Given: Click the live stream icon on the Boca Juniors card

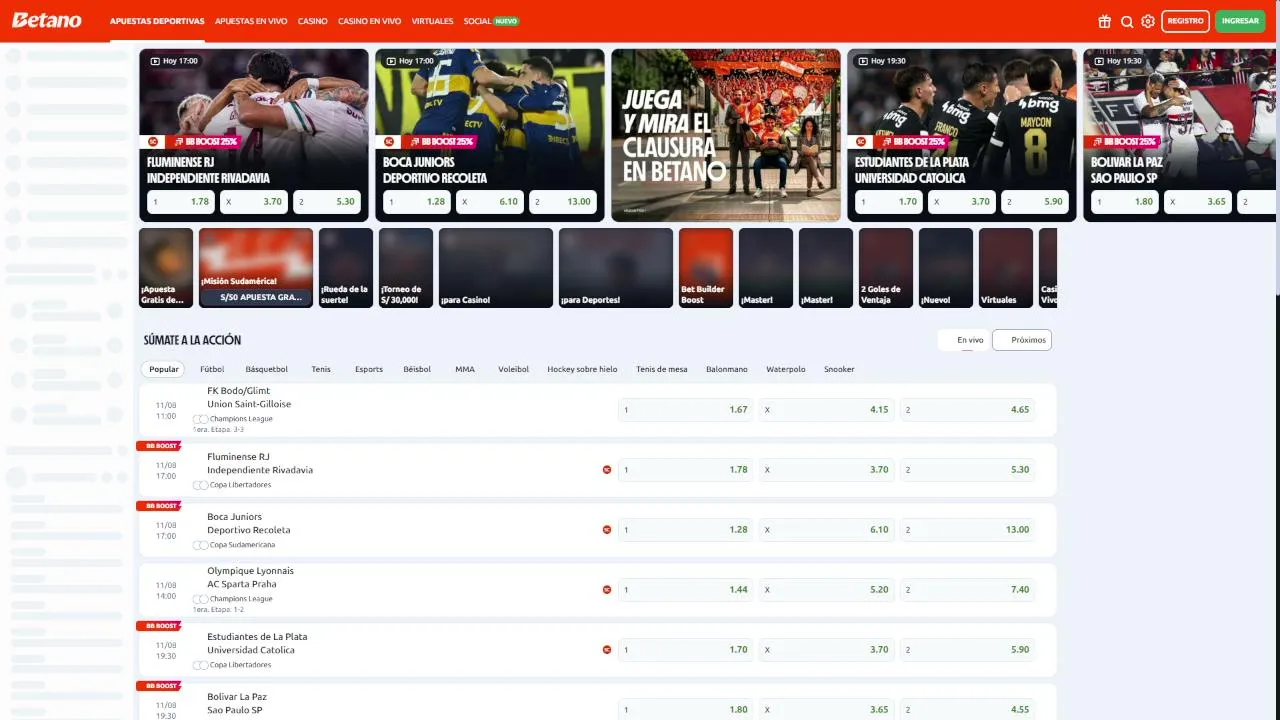Looking at the screenshot, I should [391, 61].
